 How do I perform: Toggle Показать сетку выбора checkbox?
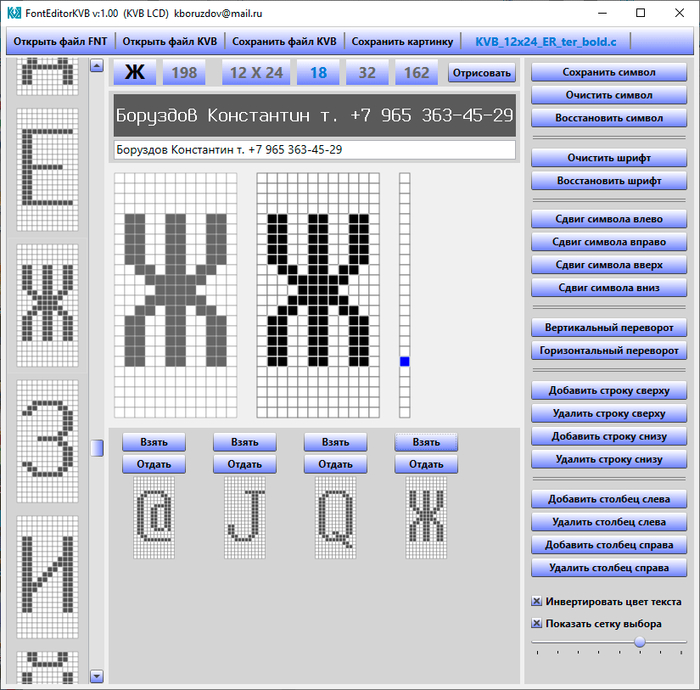[537, 623]
